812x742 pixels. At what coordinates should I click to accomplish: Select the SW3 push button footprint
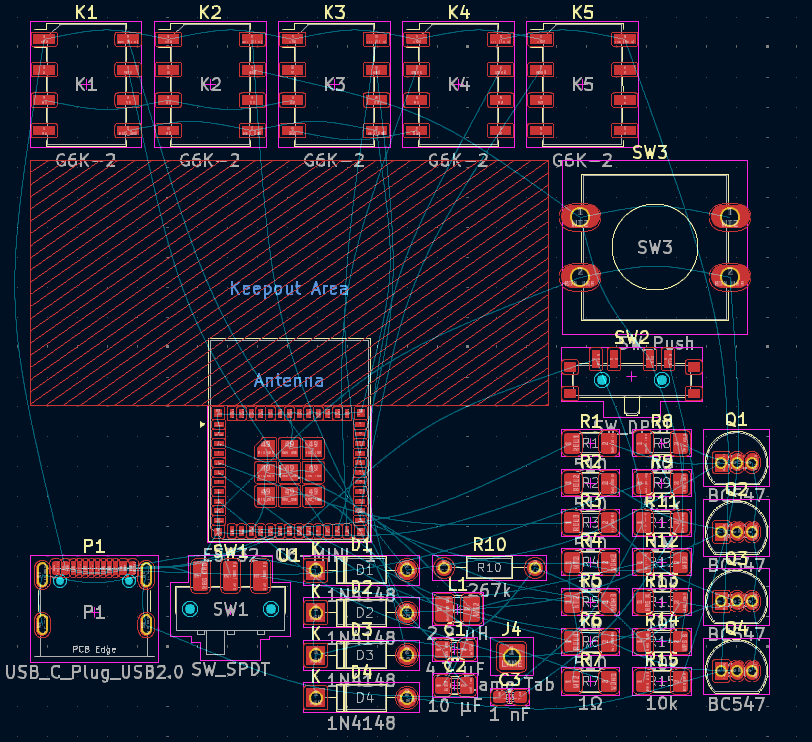point(655,247)
